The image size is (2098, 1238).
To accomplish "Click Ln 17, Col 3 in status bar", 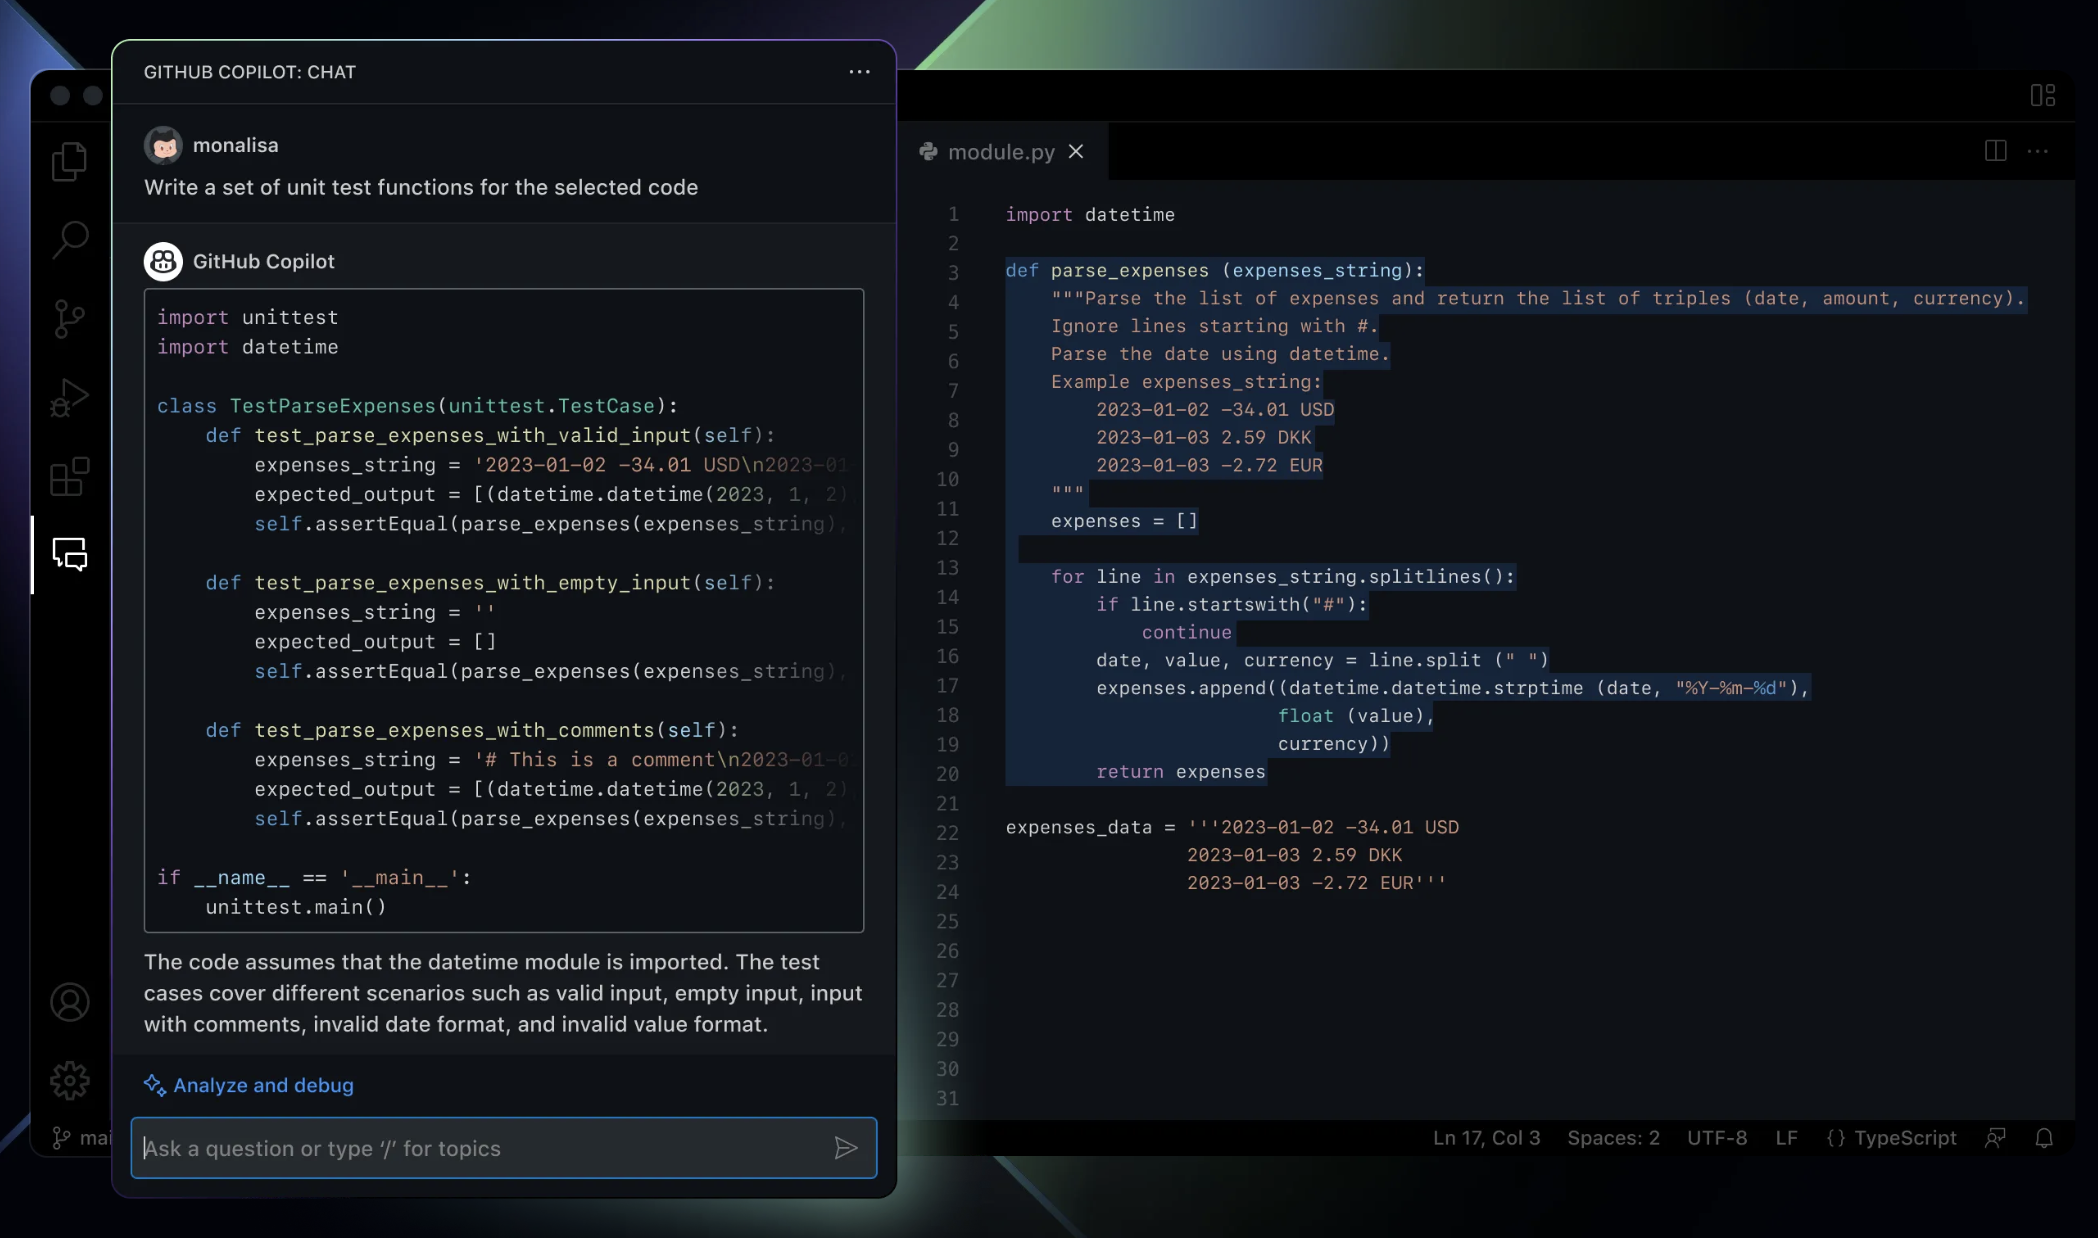I will pos(1486,1138).
